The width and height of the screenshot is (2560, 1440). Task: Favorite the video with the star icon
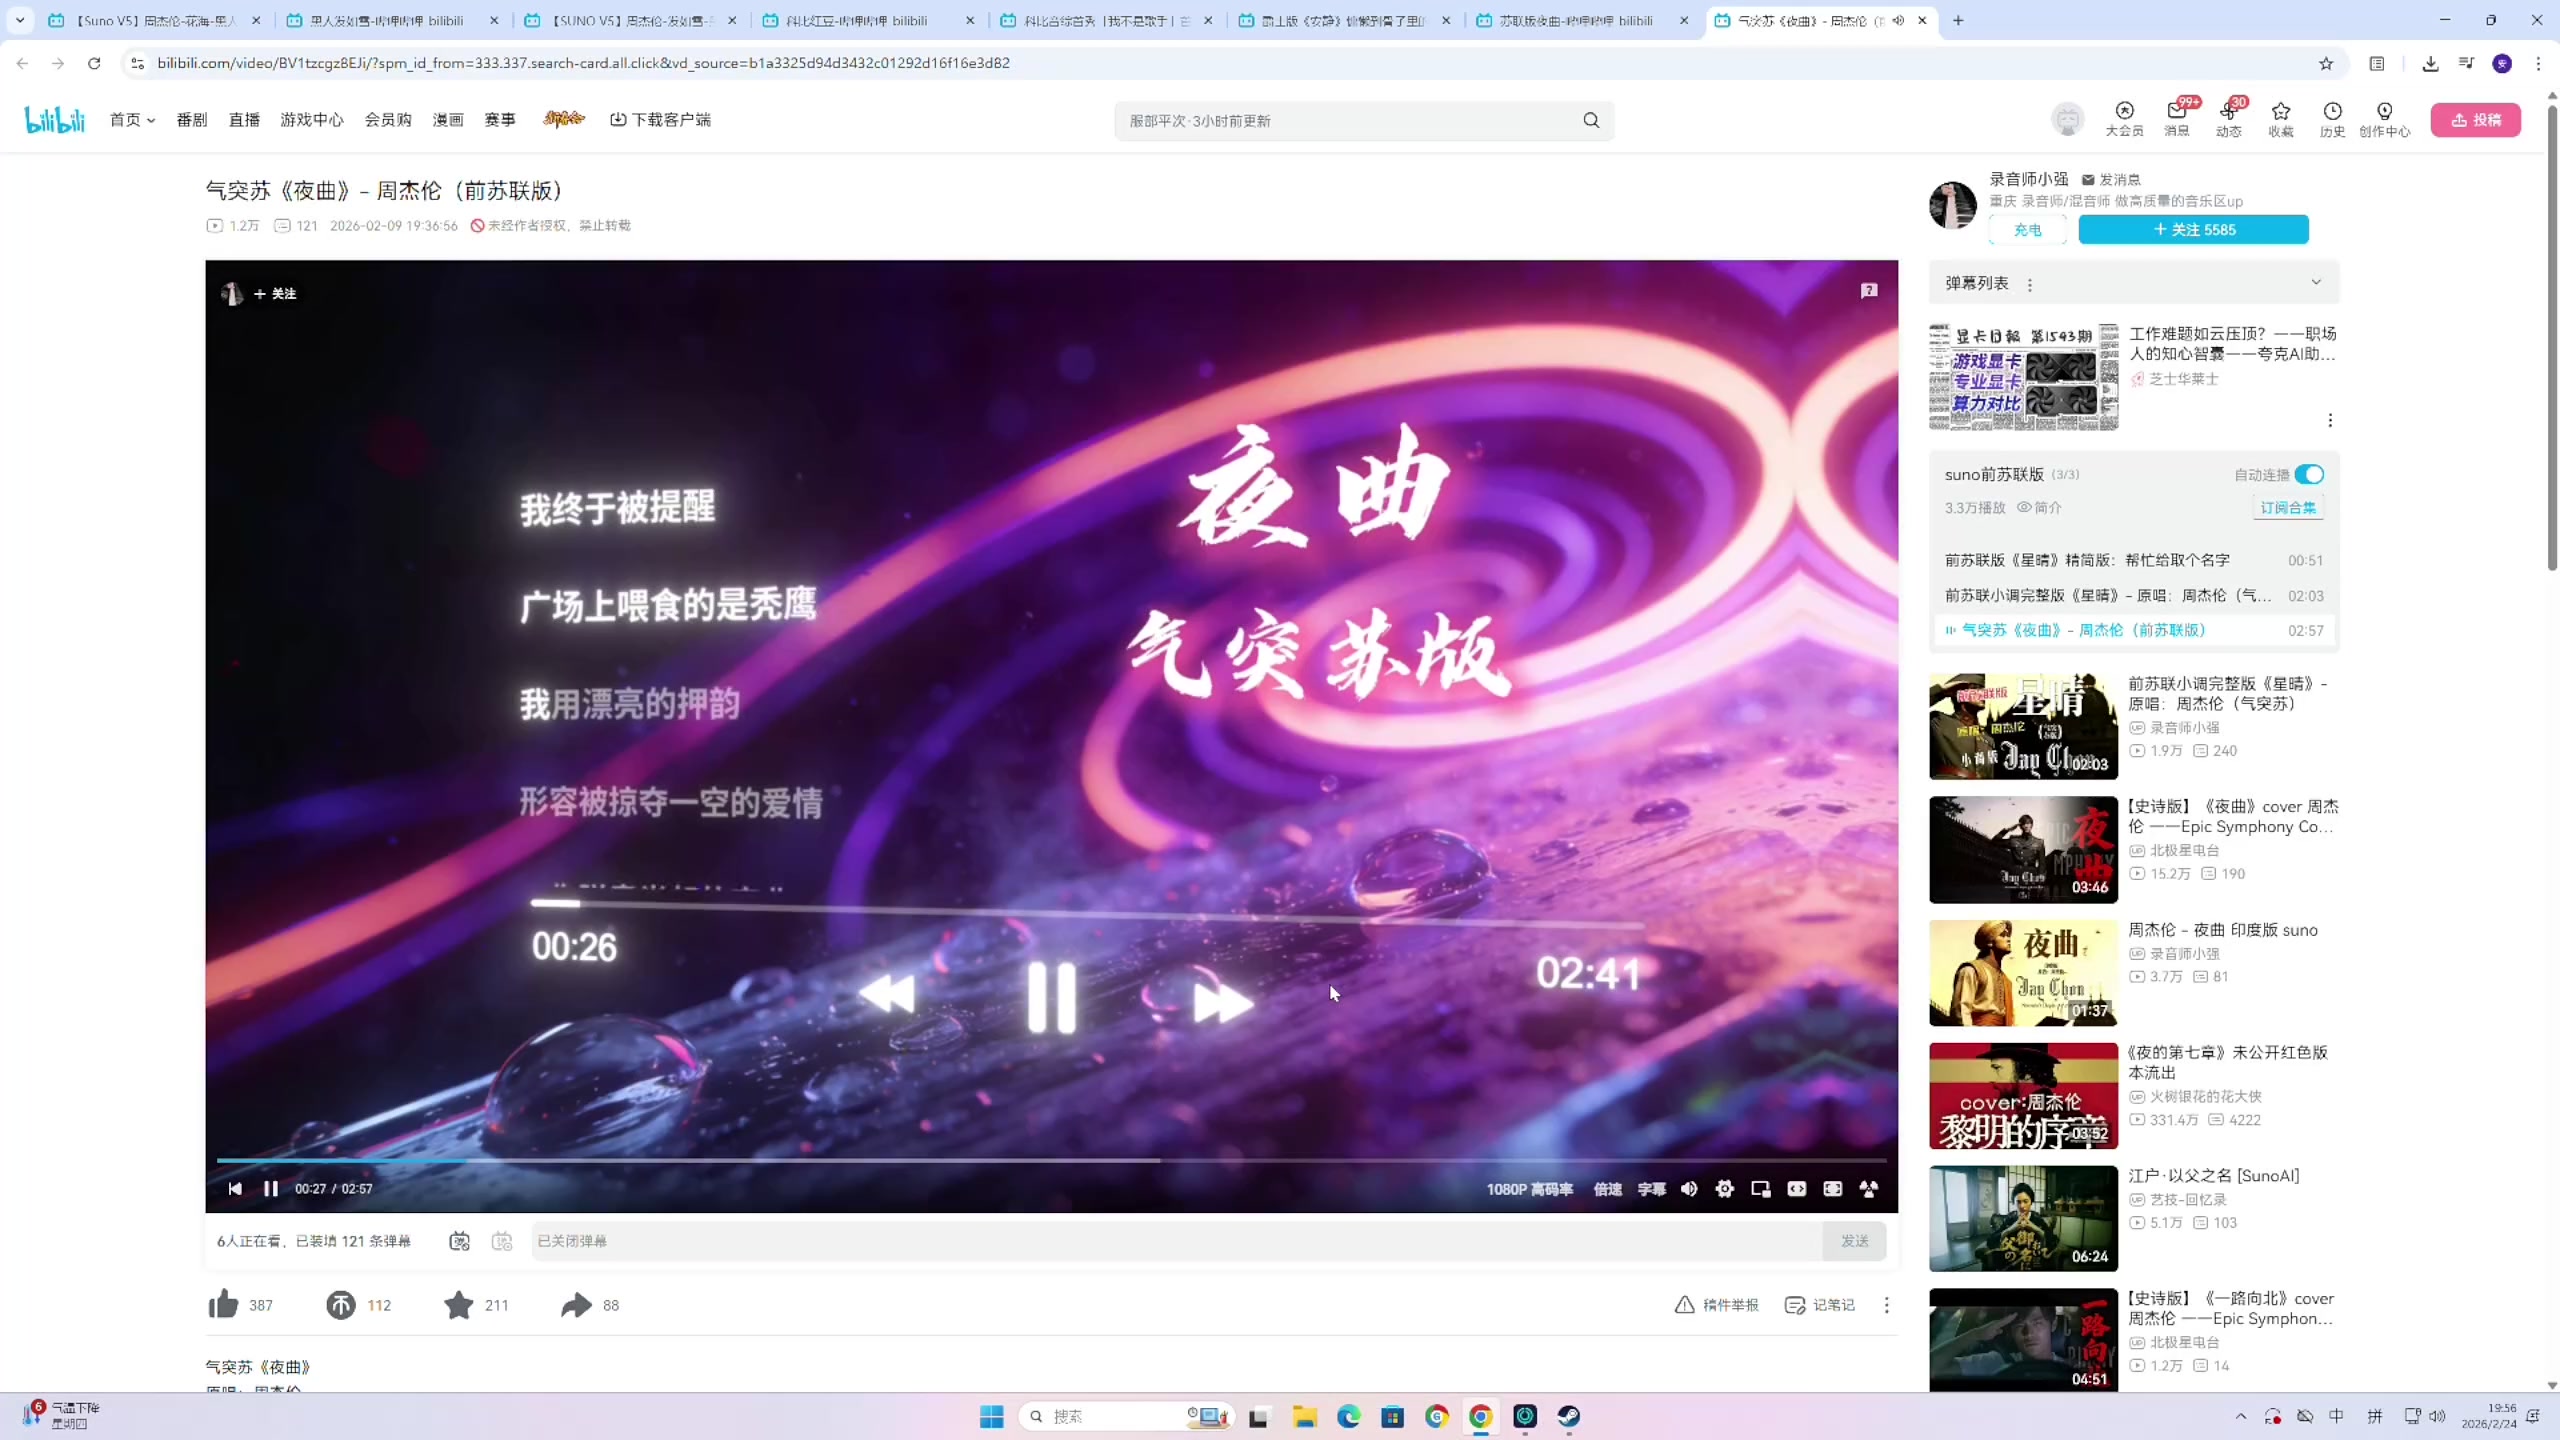point(459,1305)
